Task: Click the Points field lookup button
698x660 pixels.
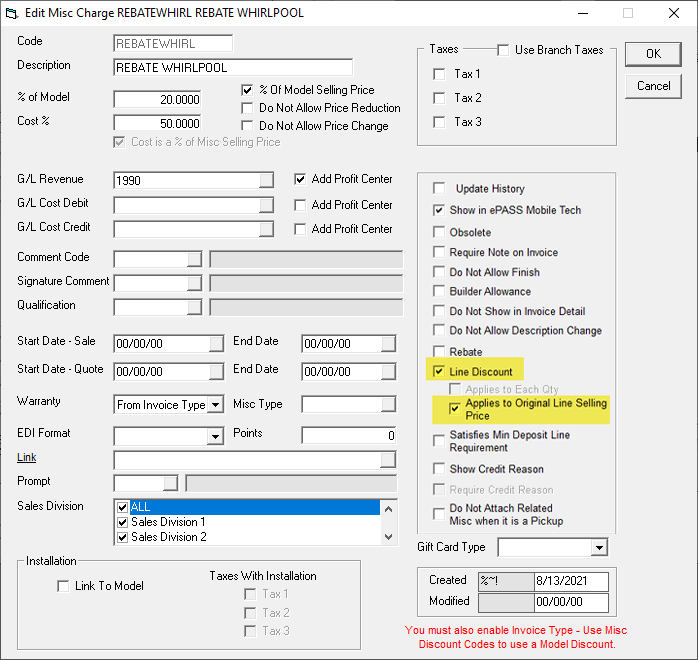Action: tap(387, 435)
